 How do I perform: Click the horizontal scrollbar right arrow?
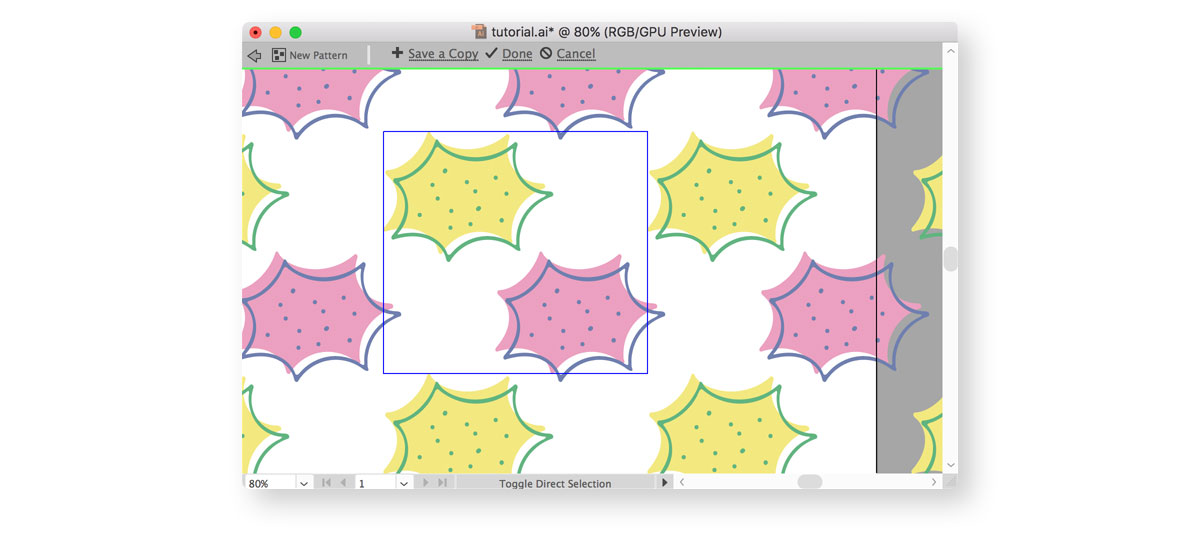click(x=934, y=482)
